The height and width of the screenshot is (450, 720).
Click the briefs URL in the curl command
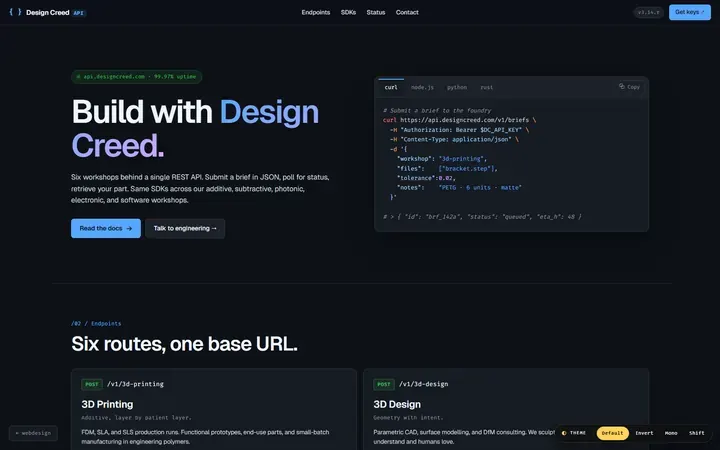point(464,120)
